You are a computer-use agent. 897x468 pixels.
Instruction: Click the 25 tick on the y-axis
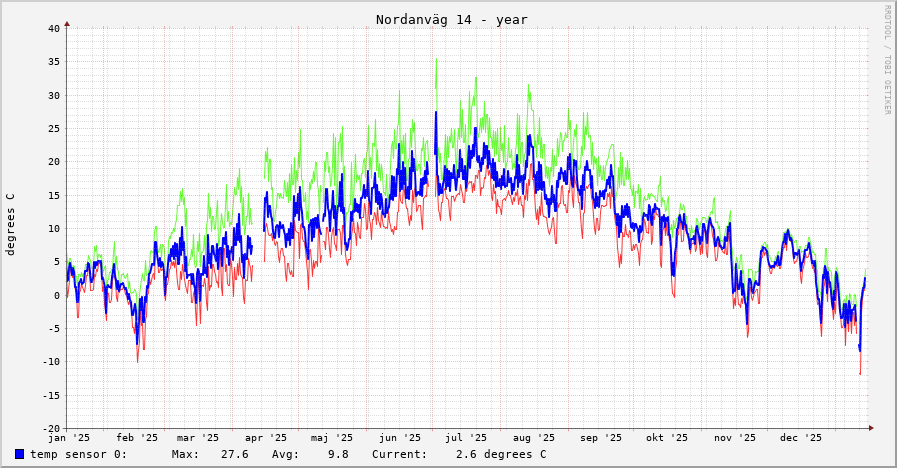[53, 128]
